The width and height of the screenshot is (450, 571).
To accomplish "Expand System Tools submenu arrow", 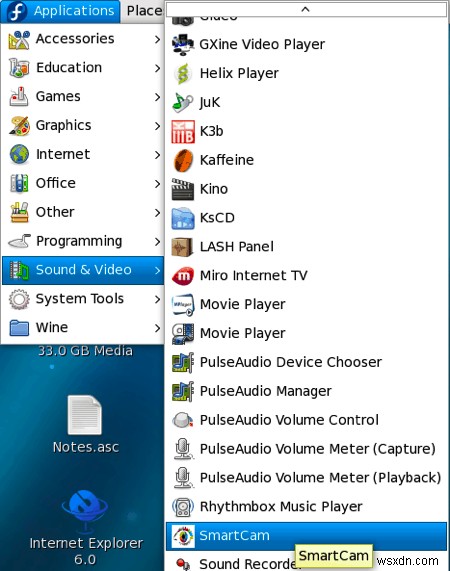I will (157, 299).
